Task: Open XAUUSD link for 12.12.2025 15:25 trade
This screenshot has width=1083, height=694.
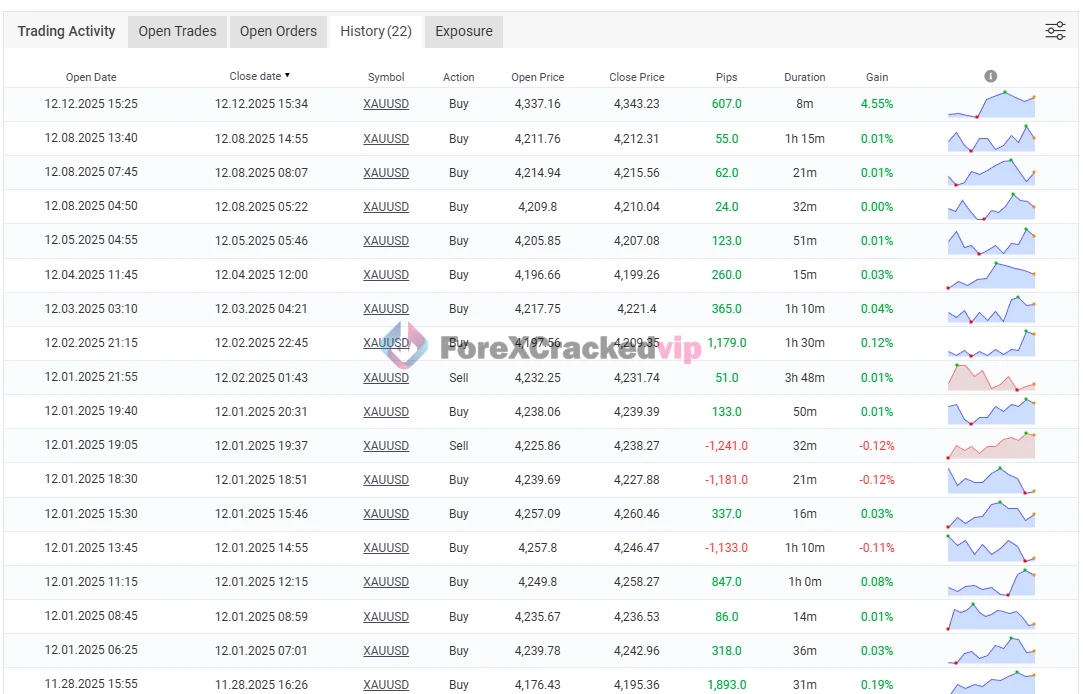Action: [386, 104]
